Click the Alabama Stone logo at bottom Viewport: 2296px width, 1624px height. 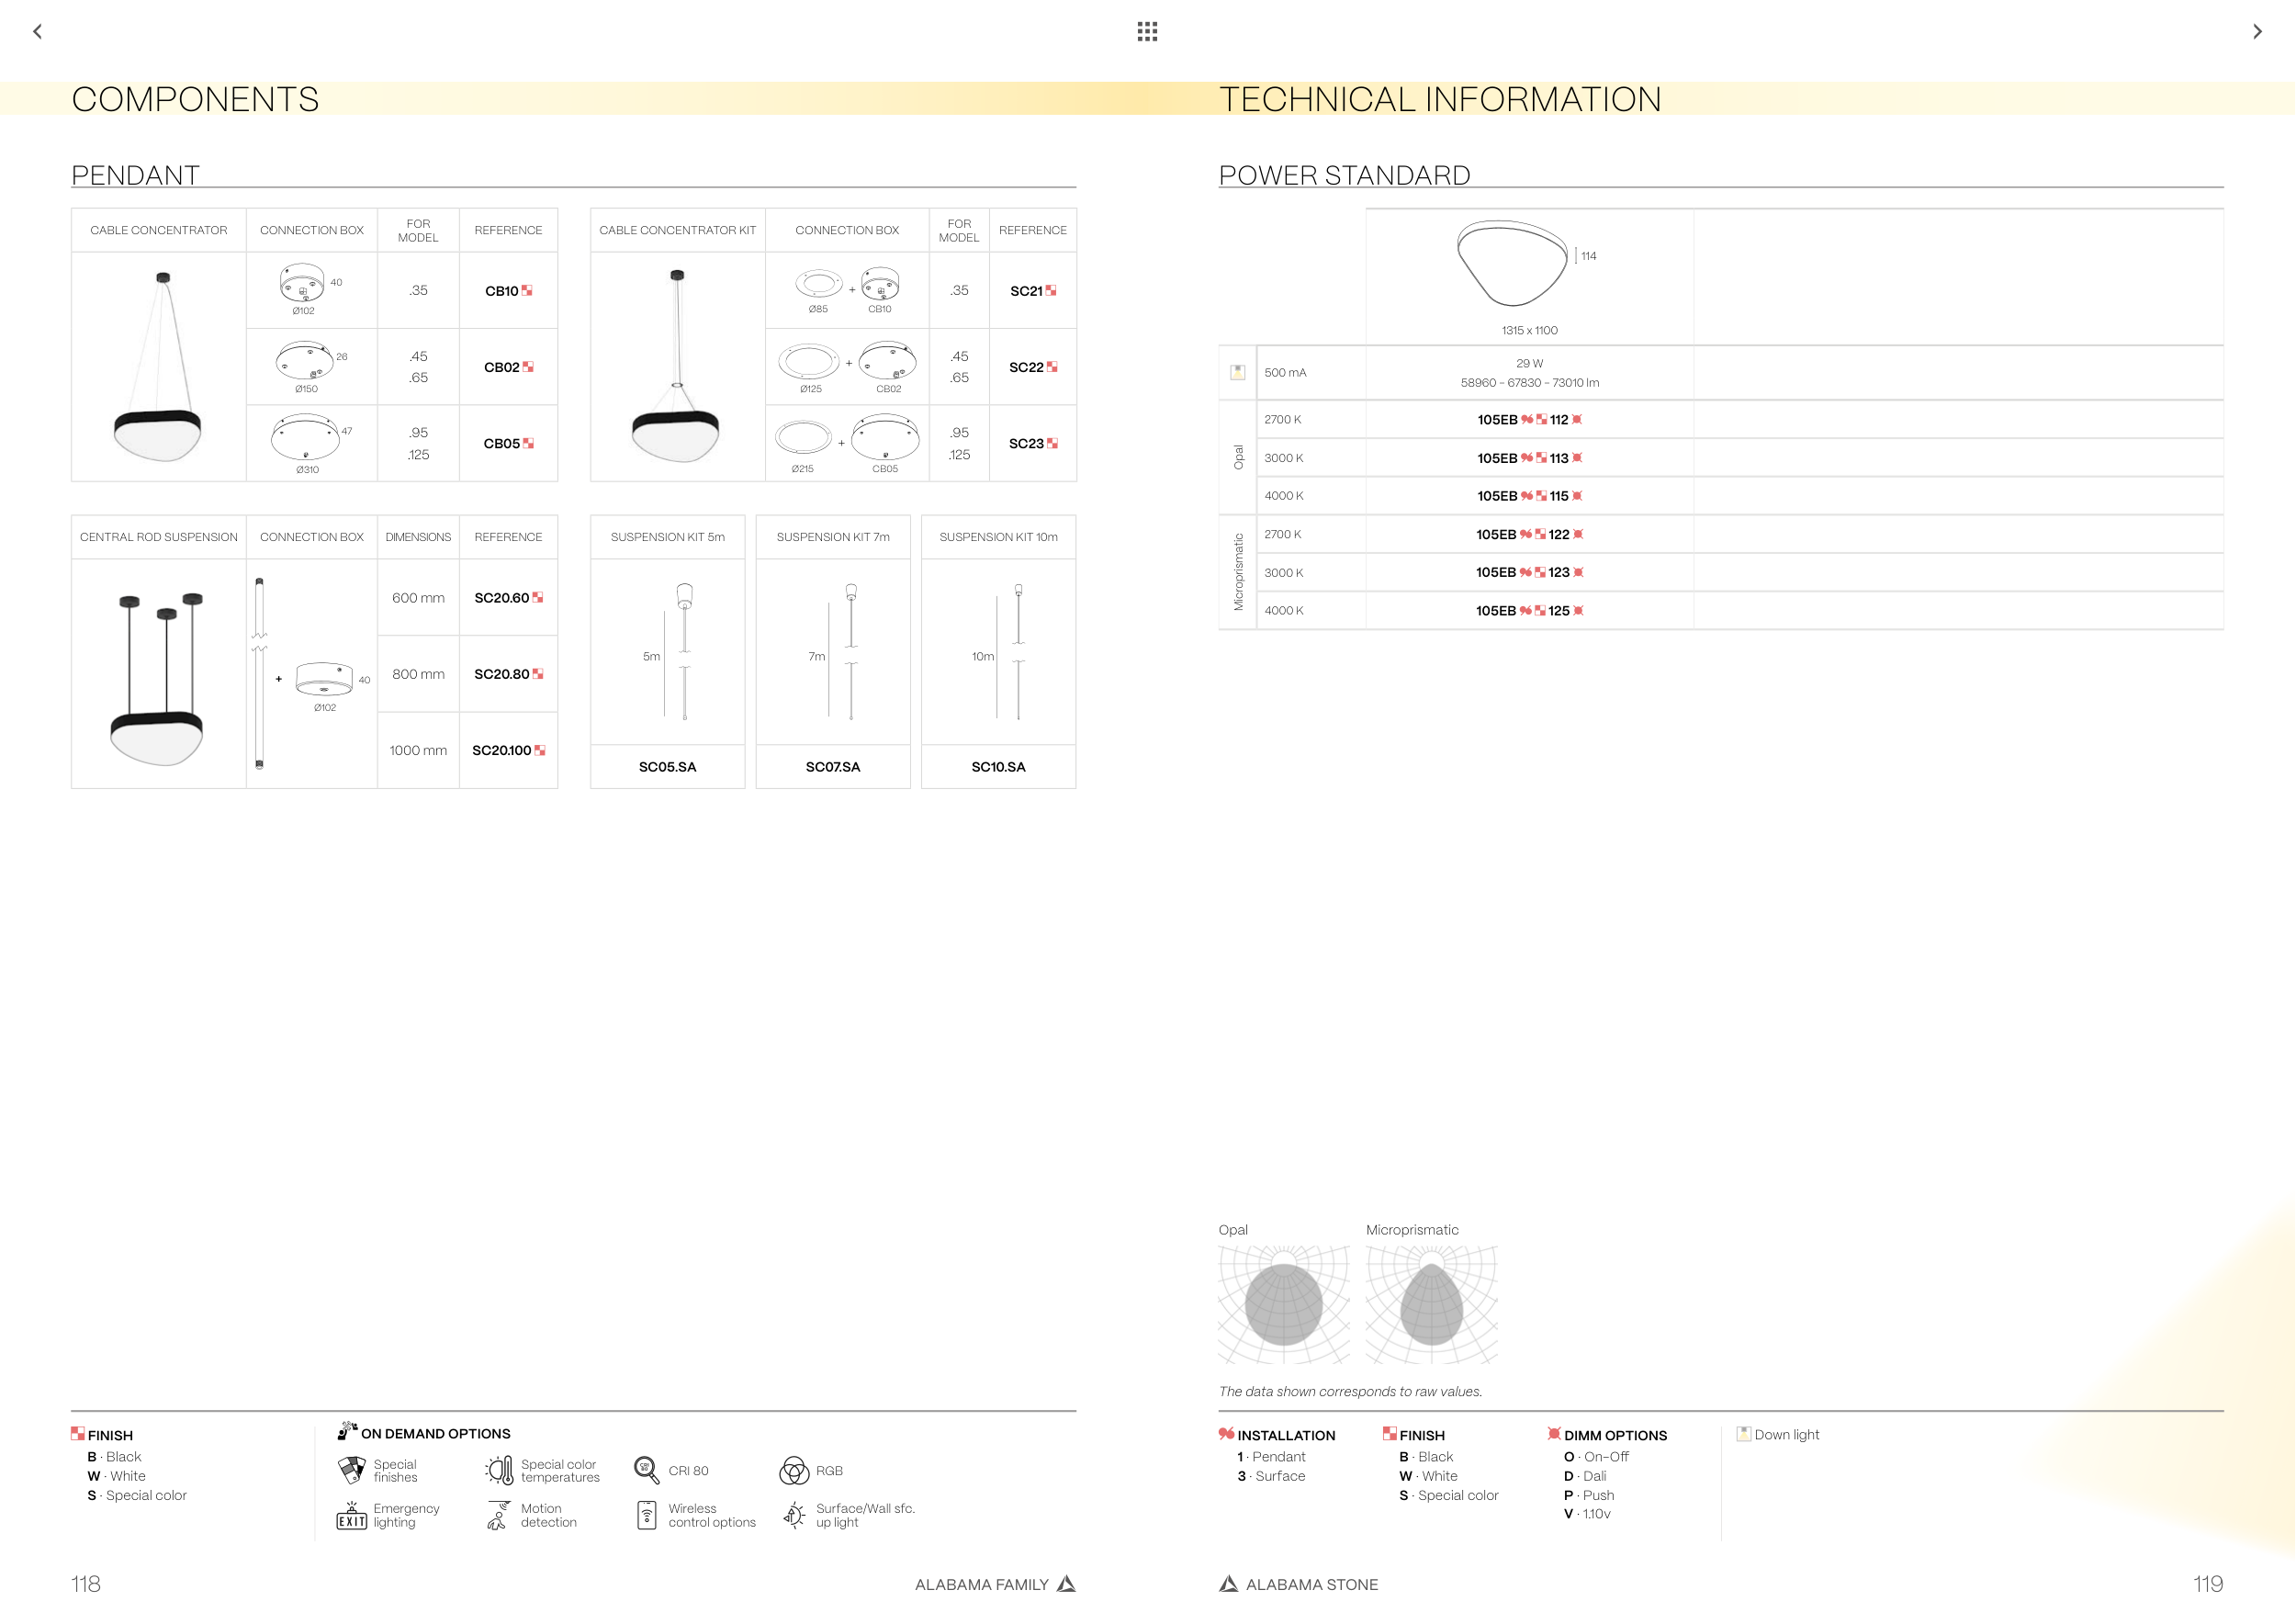1228,1584
